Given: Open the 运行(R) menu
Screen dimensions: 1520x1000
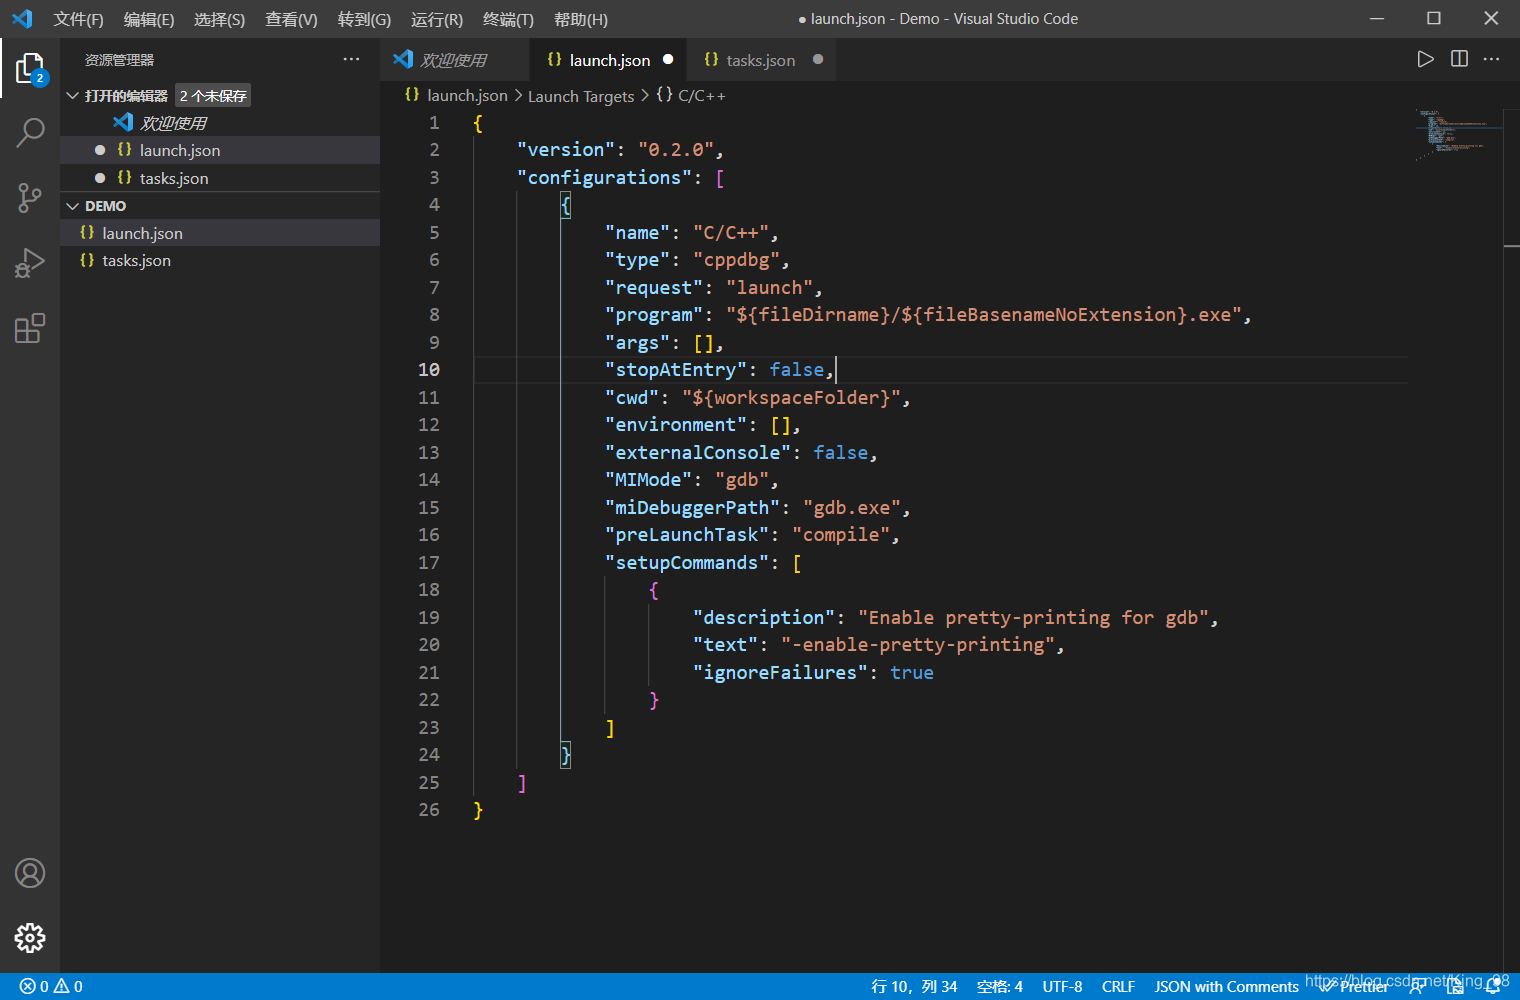Looking at the screenshot, I should point(437,19).
